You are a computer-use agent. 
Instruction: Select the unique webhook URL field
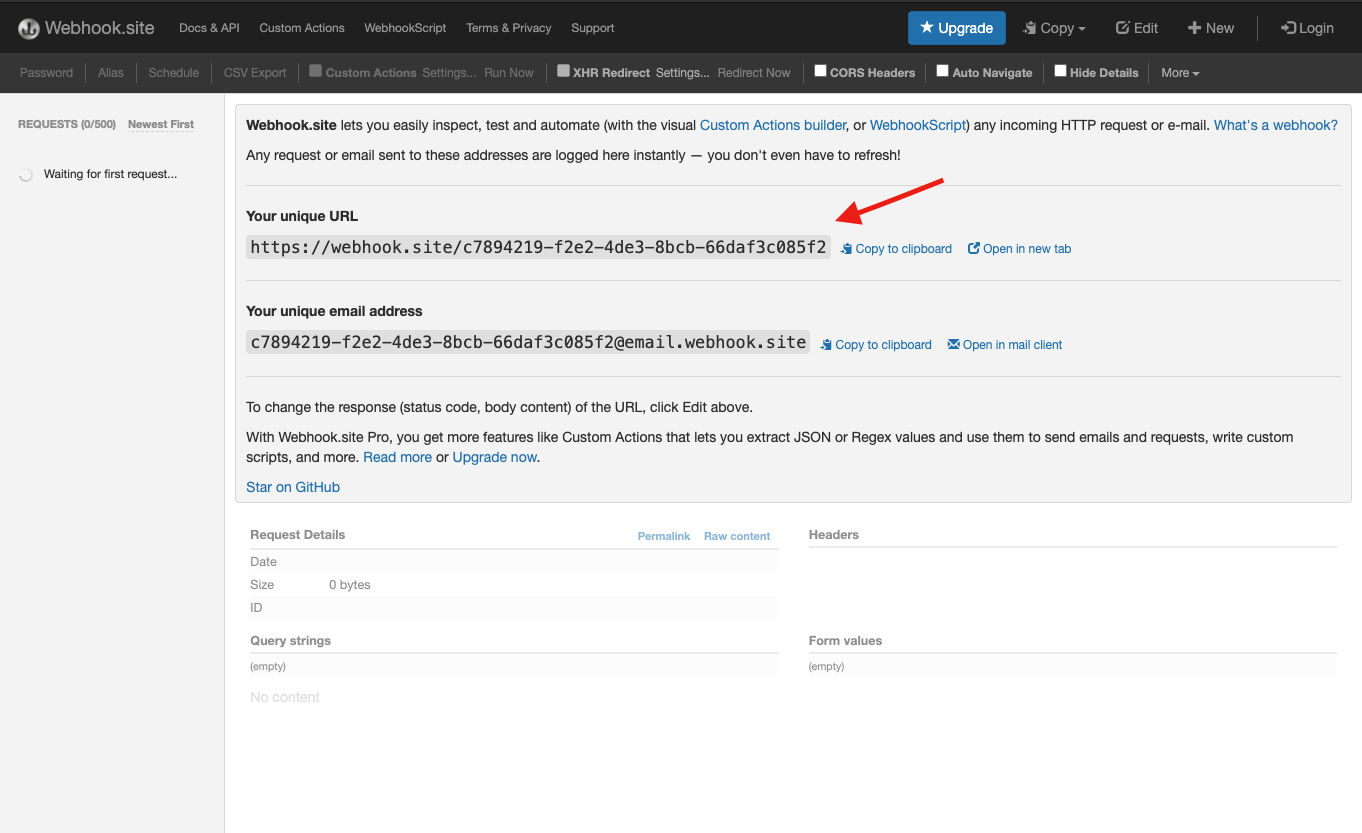[x=538, y=247]
